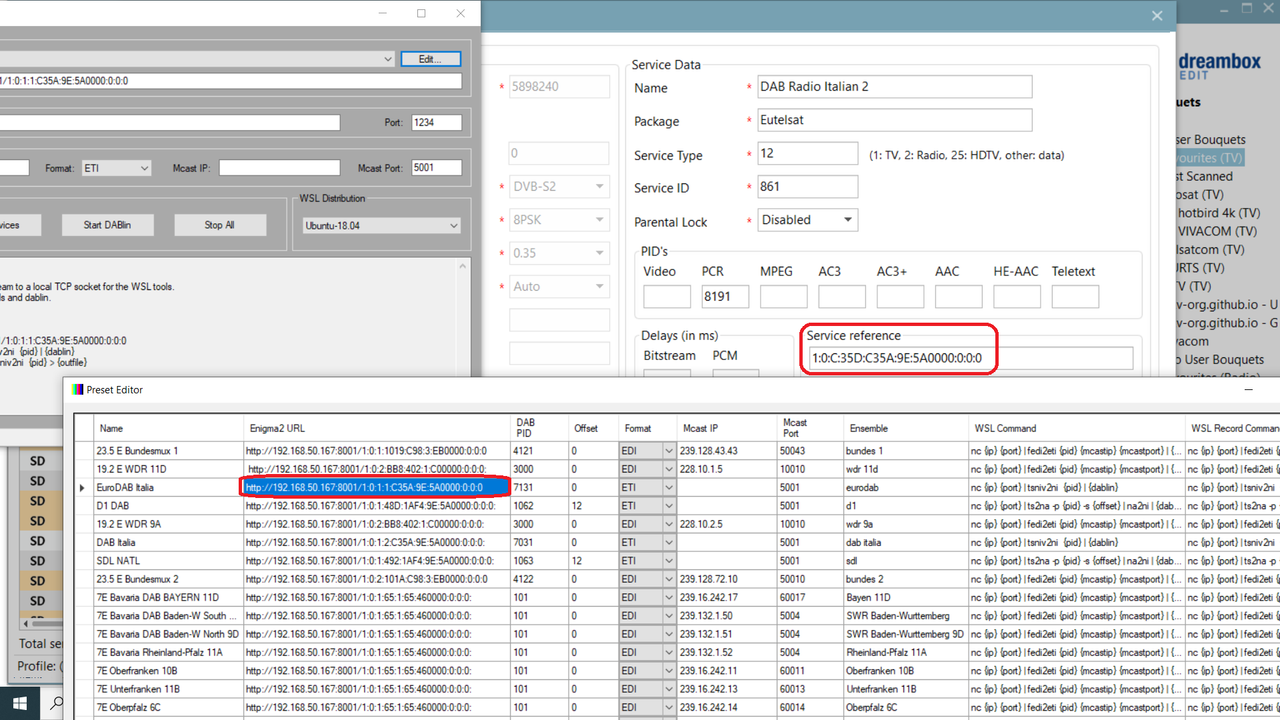
Task: Select Favourites (TV) bouquet in dreambox
Action: point(1209,158)
